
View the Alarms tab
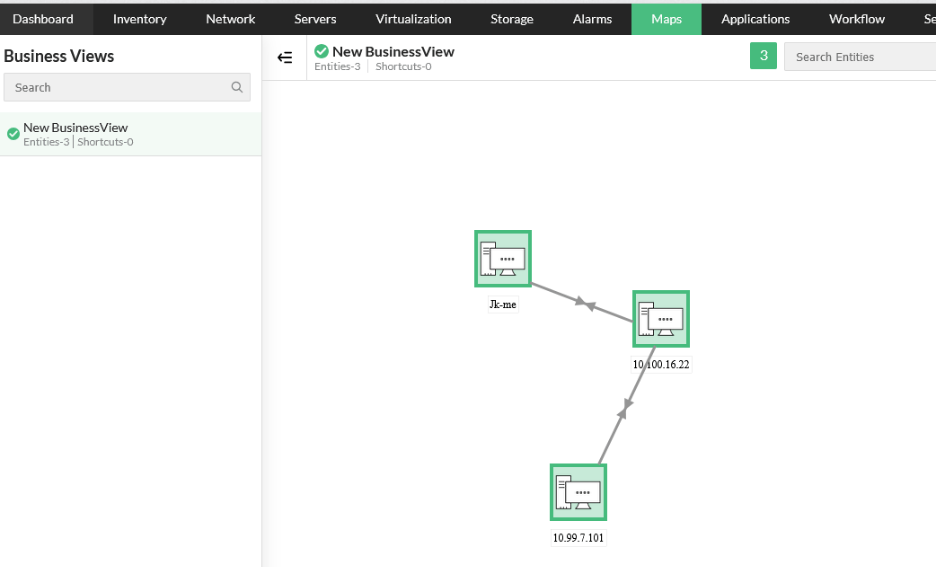592,19
